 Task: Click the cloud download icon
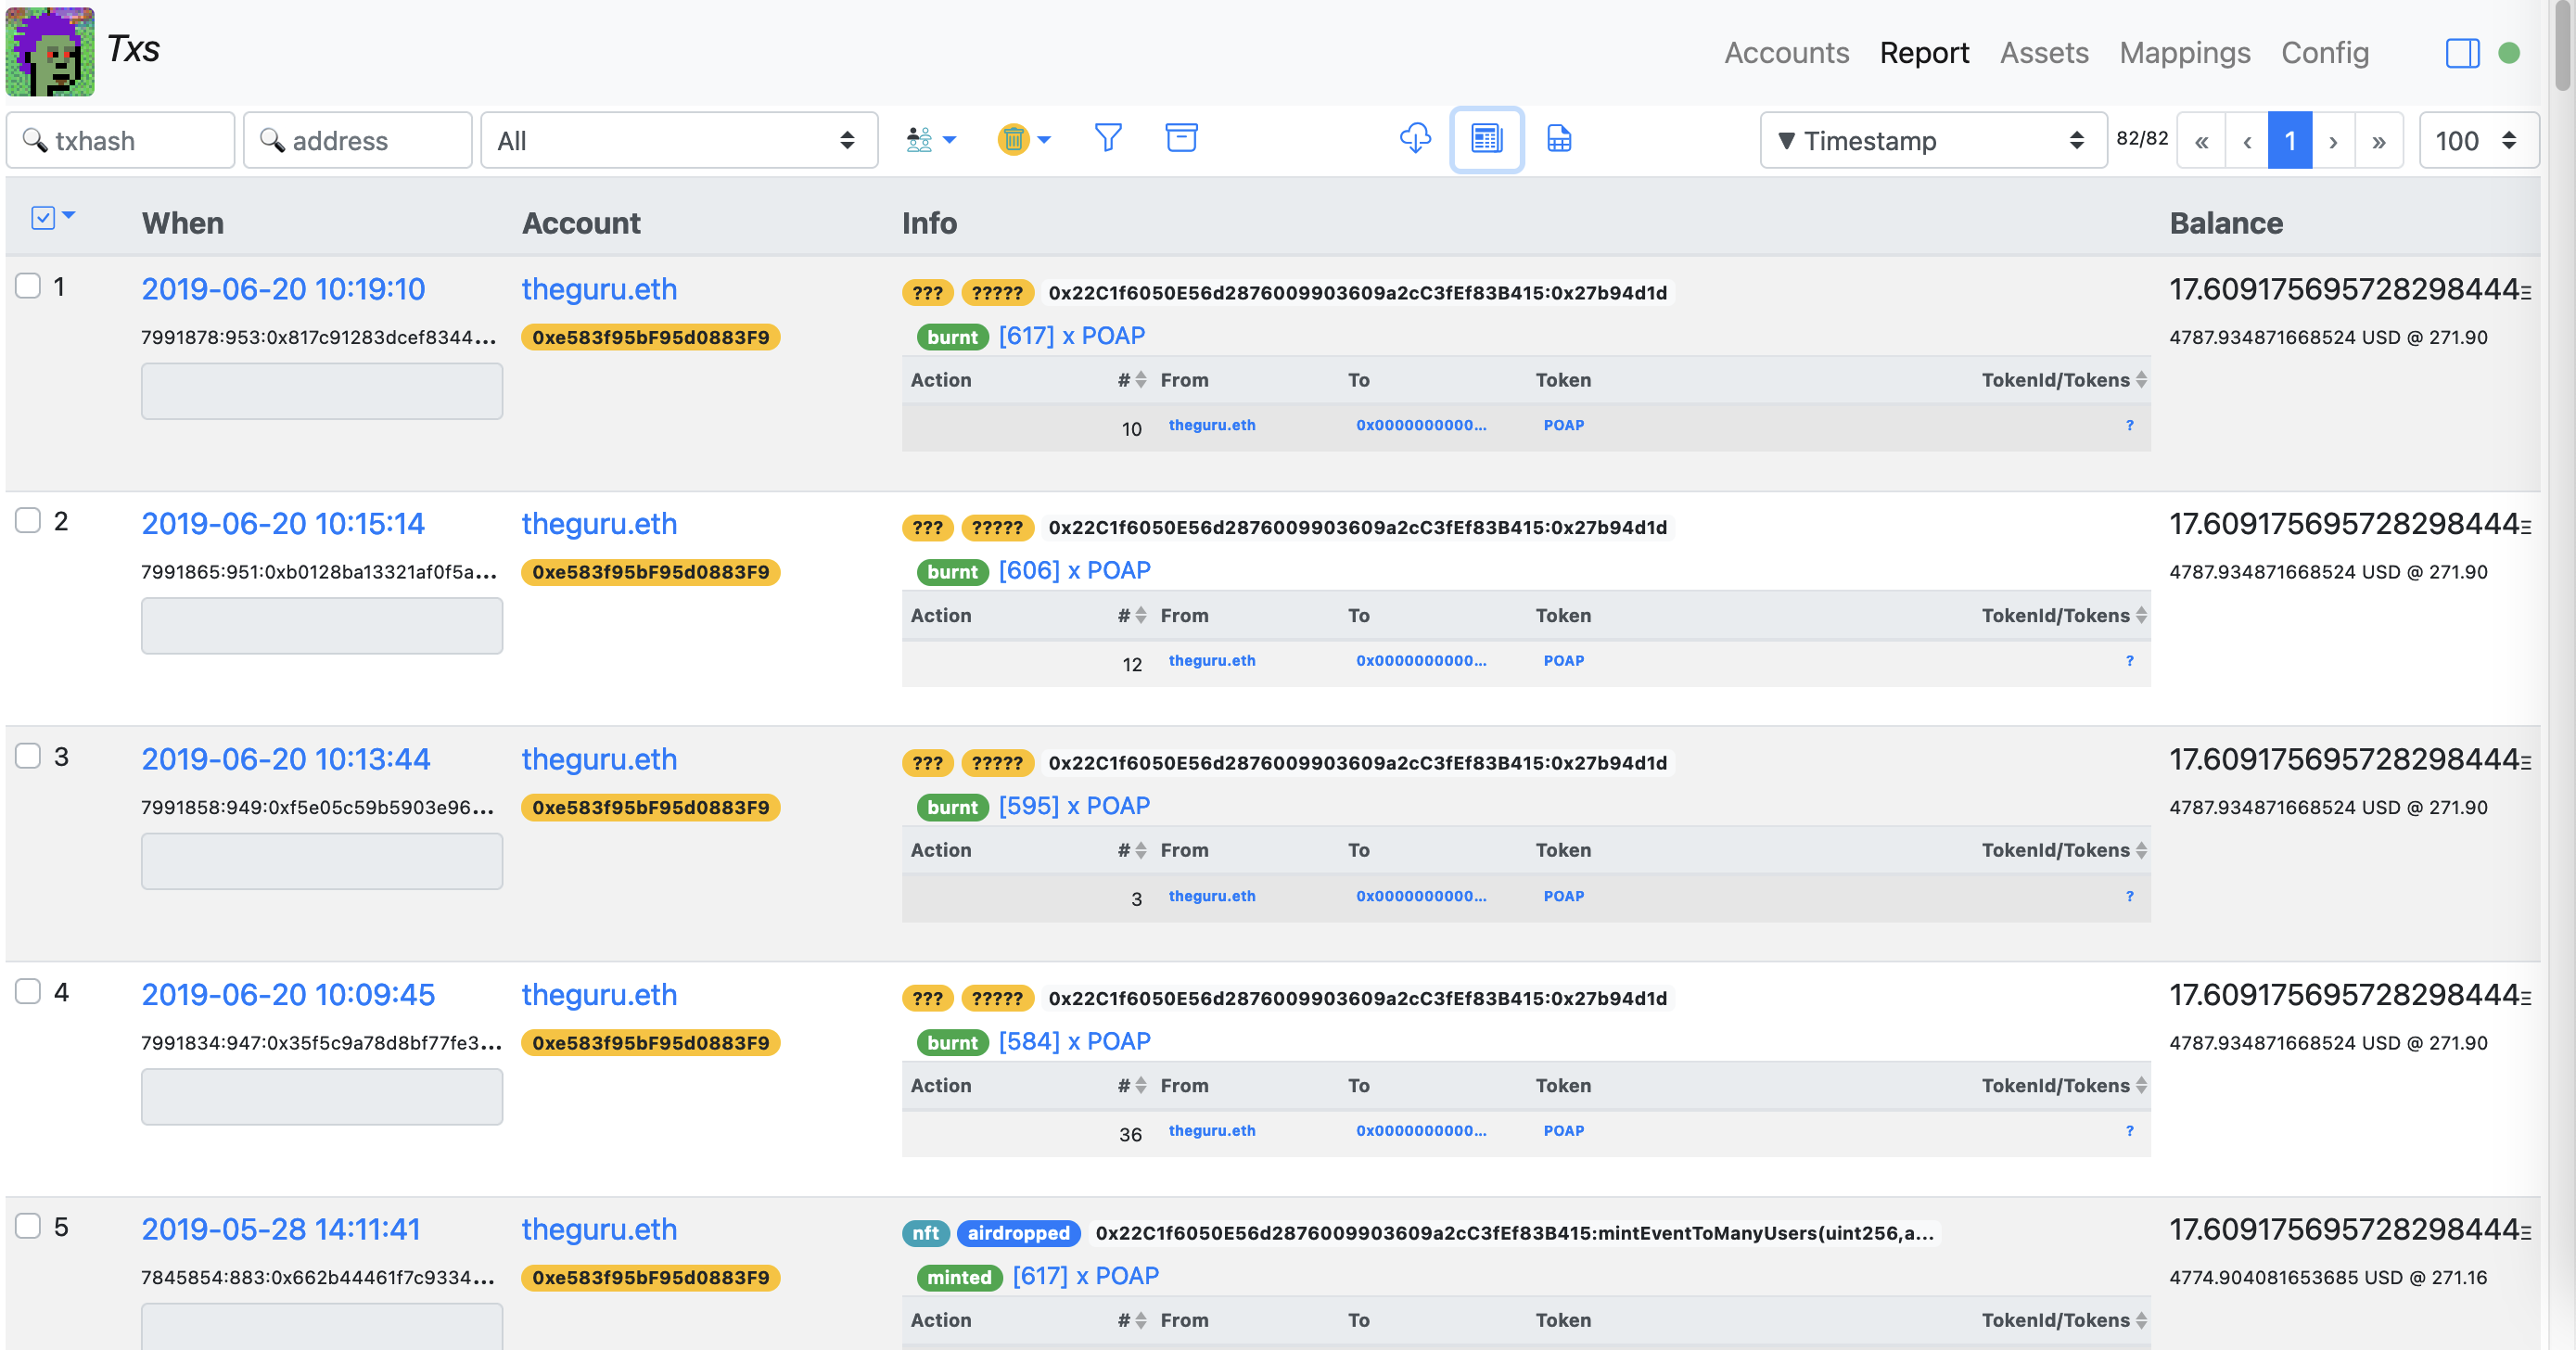click(x=1415, y=138)
